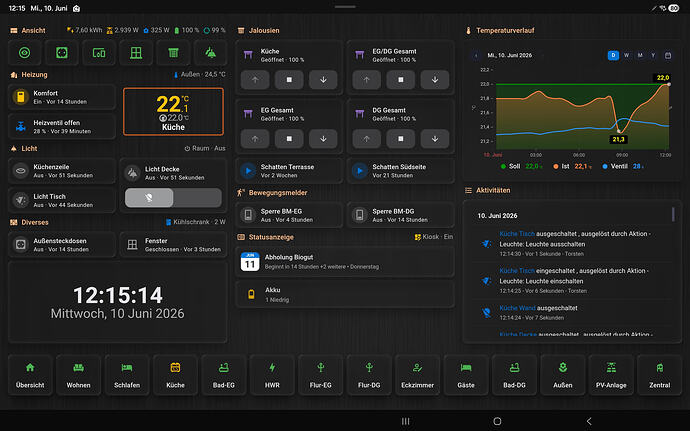Tap the 7,60 kWh solar energy chip
Screen dimensions: 690x431
pyautogui.click(x=84, y=30)
